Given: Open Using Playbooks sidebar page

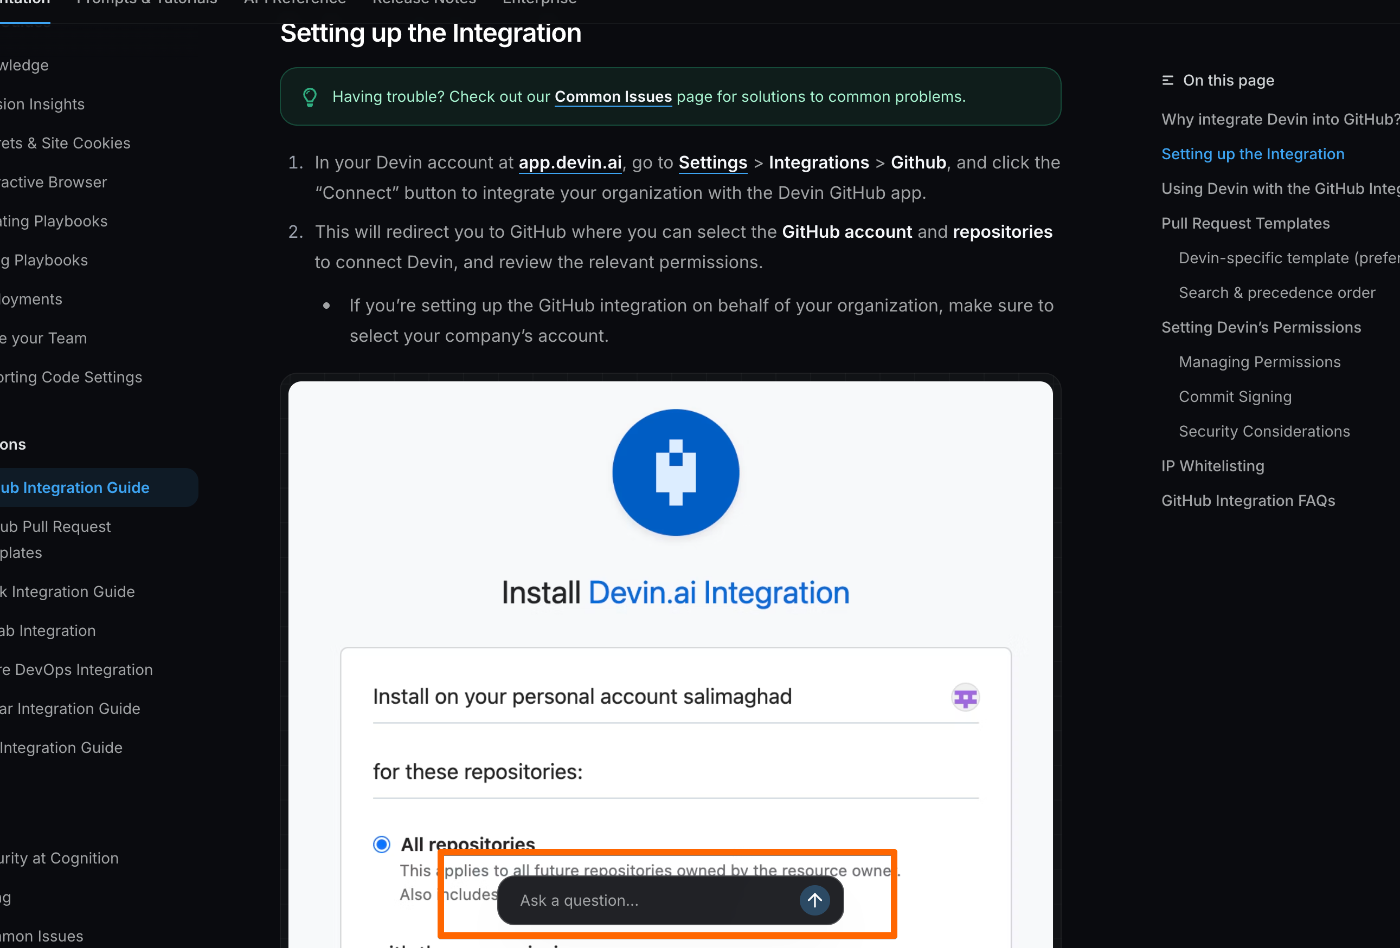Looking at the screenshot, I should [44, 260].
